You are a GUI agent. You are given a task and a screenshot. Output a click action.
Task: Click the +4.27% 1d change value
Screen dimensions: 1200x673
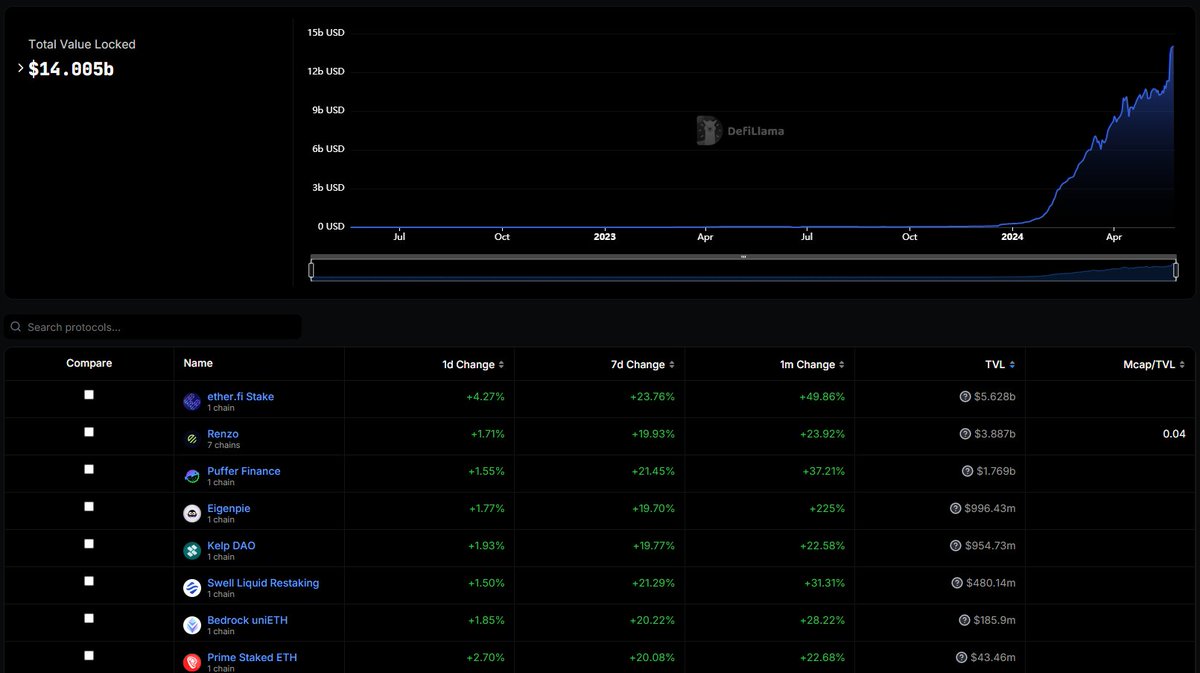click(x=485, y=397)
